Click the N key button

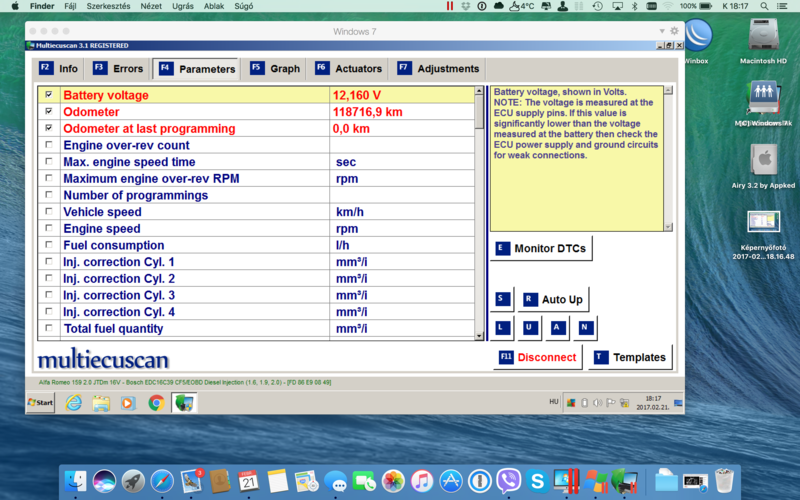585,328
